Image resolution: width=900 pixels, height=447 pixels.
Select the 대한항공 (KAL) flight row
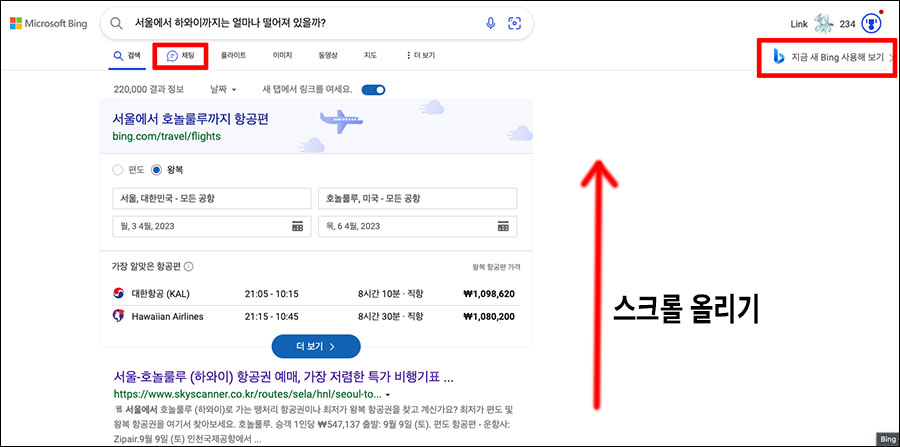(315, 294)
